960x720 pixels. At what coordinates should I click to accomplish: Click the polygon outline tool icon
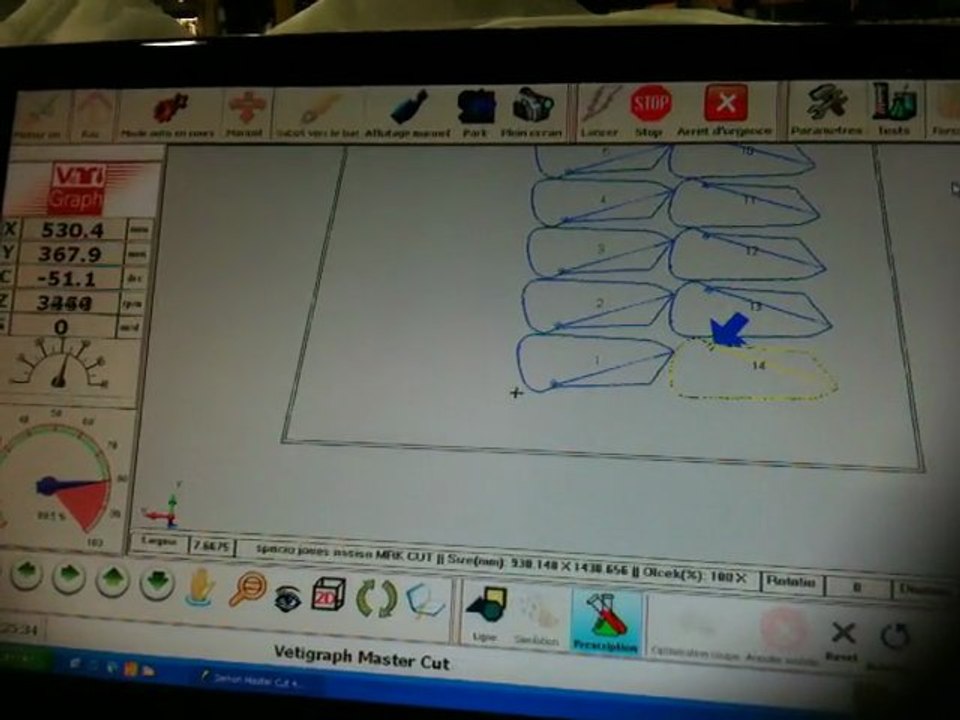tap(425, 600)
